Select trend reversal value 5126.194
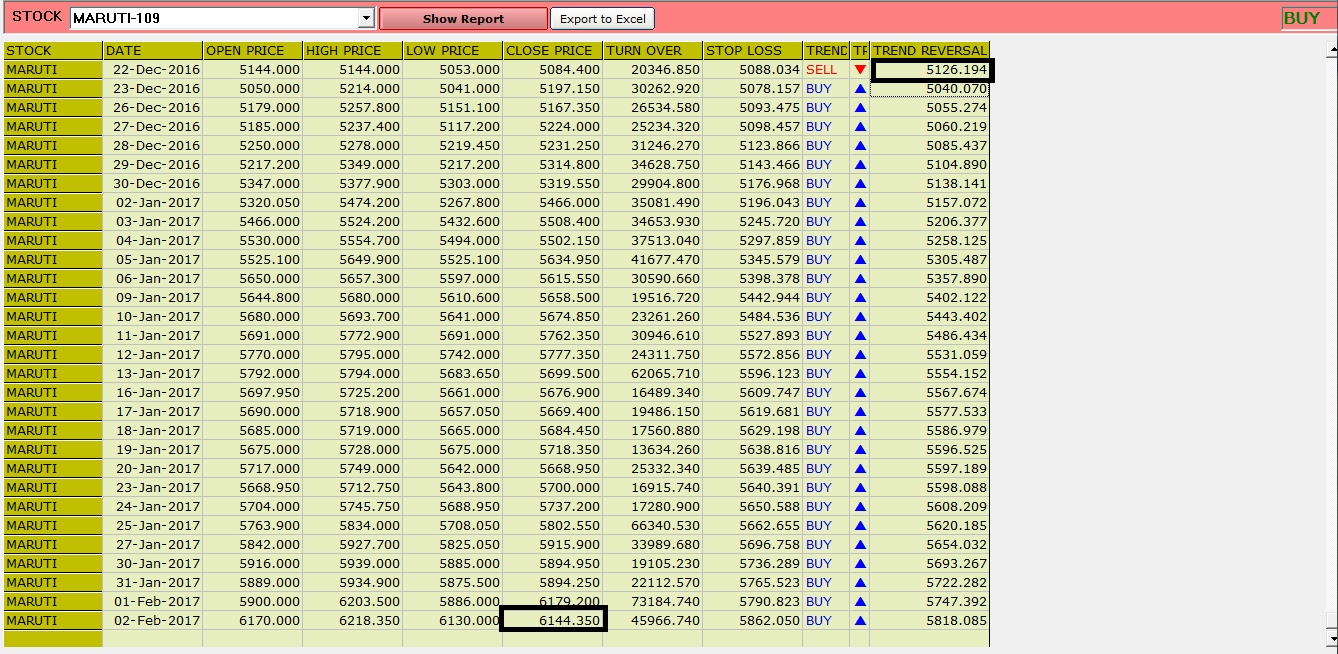Screen dimensions: 1338x654 point(931,70)
